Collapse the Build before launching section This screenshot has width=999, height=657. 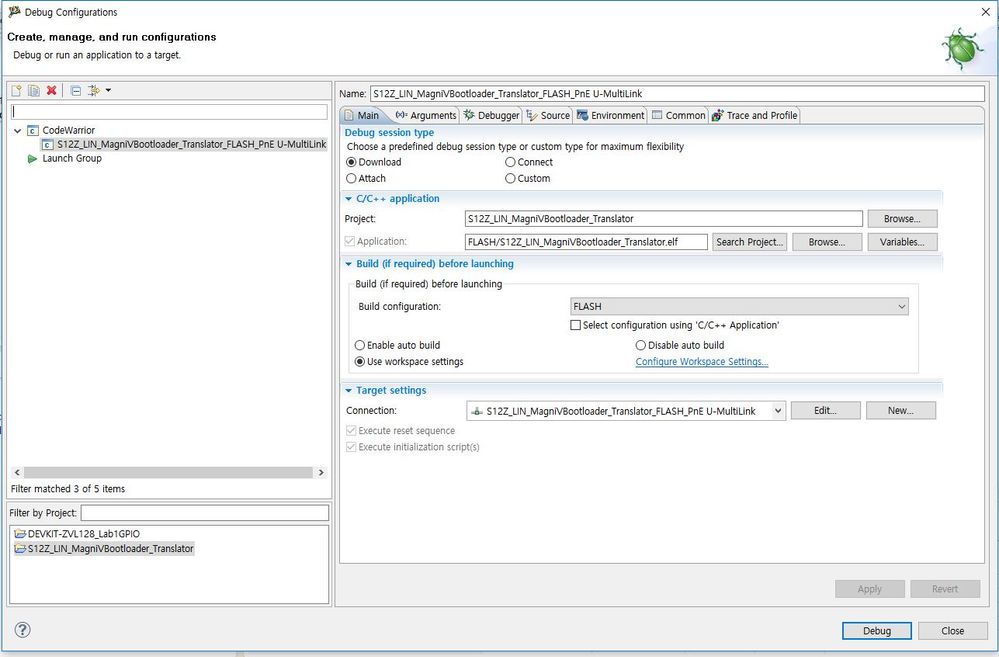pos(349,264)
